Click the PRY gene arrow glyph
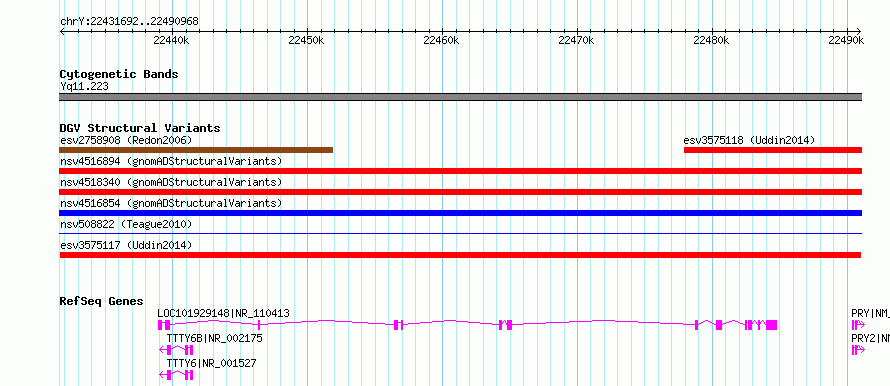 pyautogui.click(x=857, y=325)
